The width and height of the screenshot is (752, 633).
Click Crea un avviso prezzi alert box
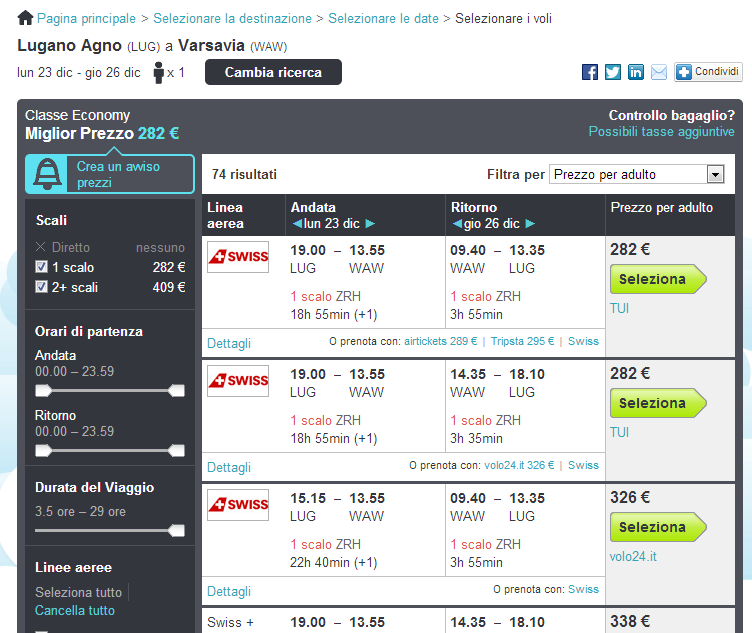click(x=110, y=174)
